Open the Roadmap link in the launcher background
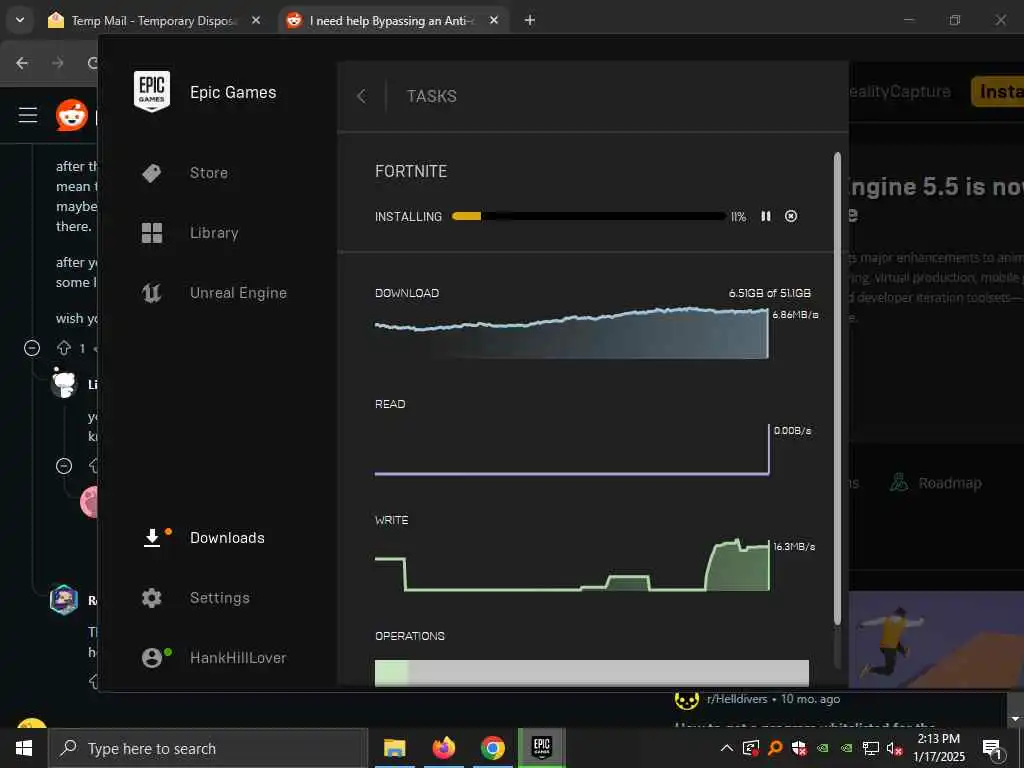The width and height of the screenshot is (1024, 768). (950, 483)
